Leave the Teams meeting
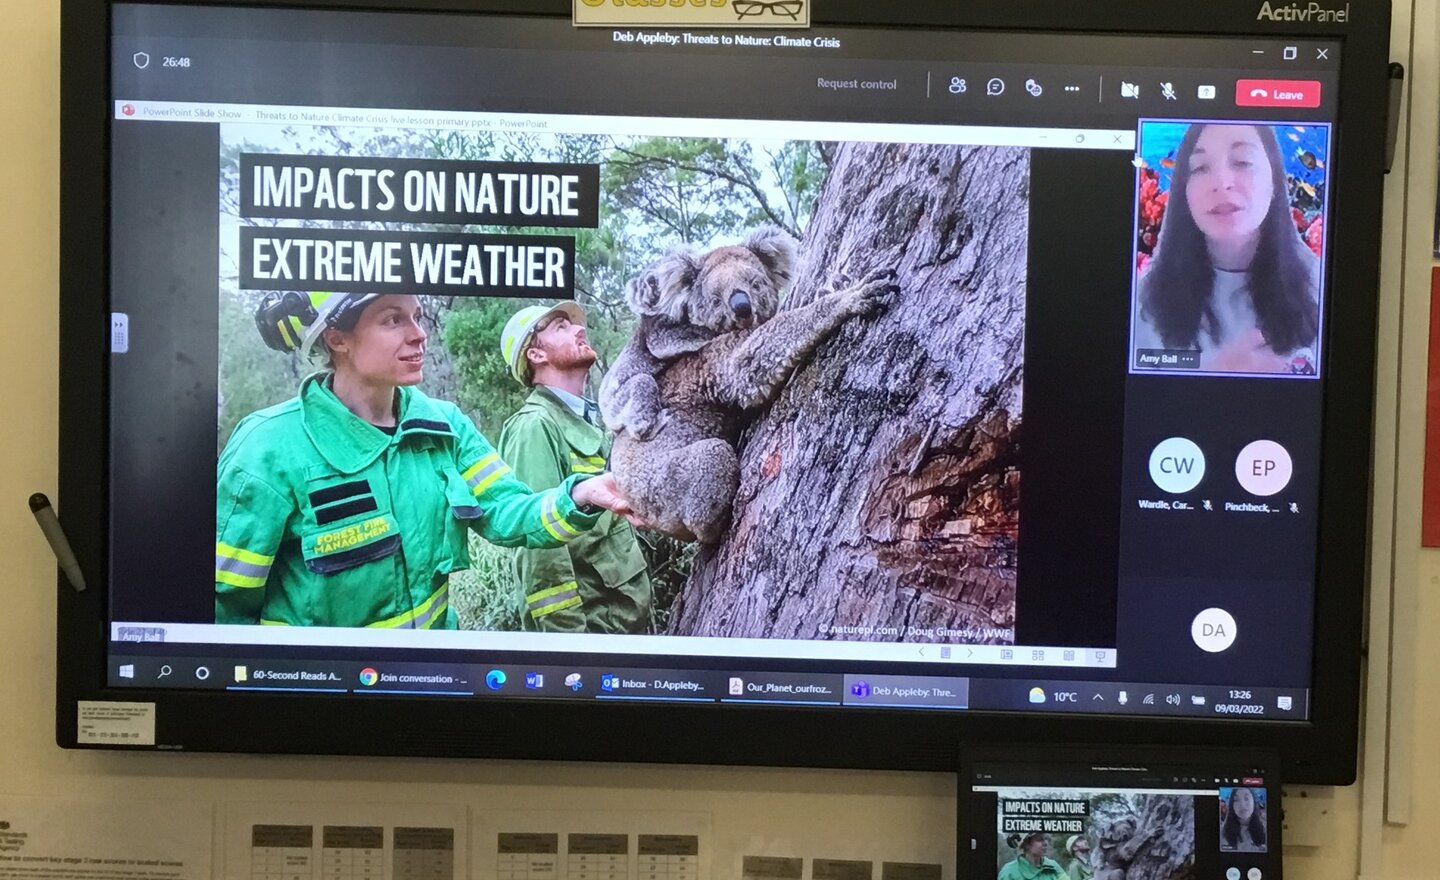This screenshot has width=1440, height=880. coord(1278,92)
